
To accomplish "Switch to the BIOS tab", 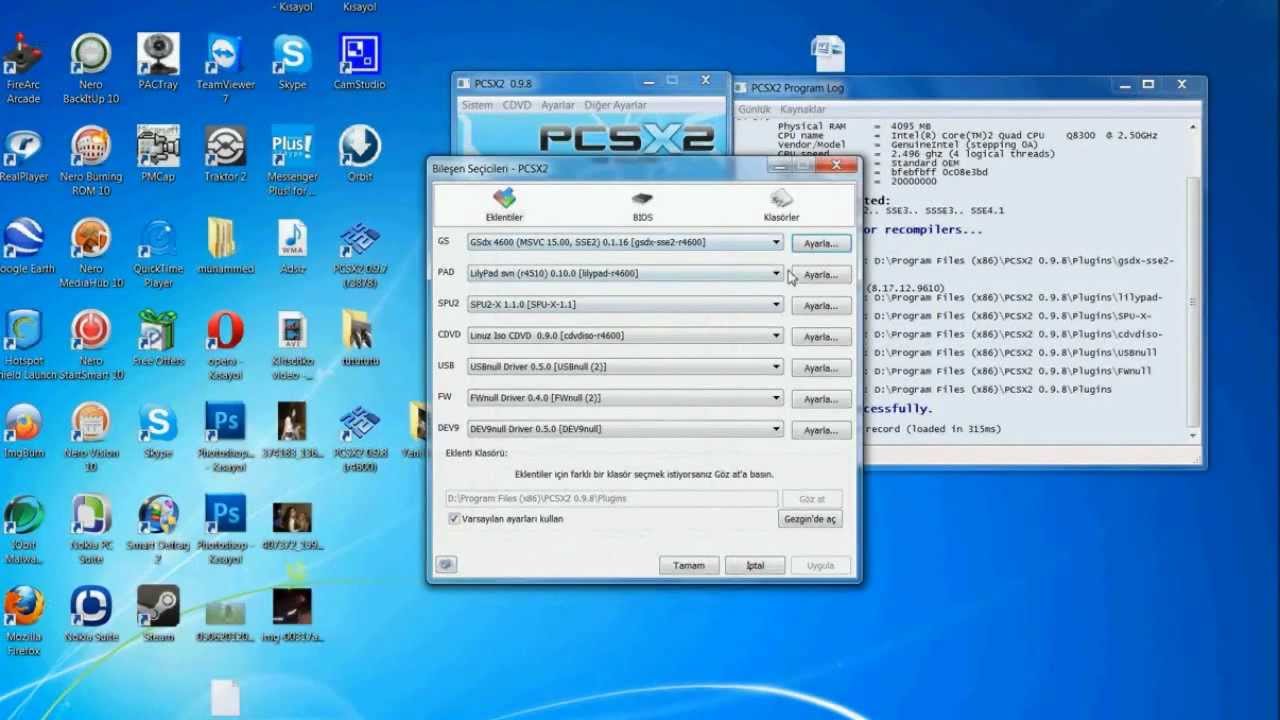I will click(642, 205).
